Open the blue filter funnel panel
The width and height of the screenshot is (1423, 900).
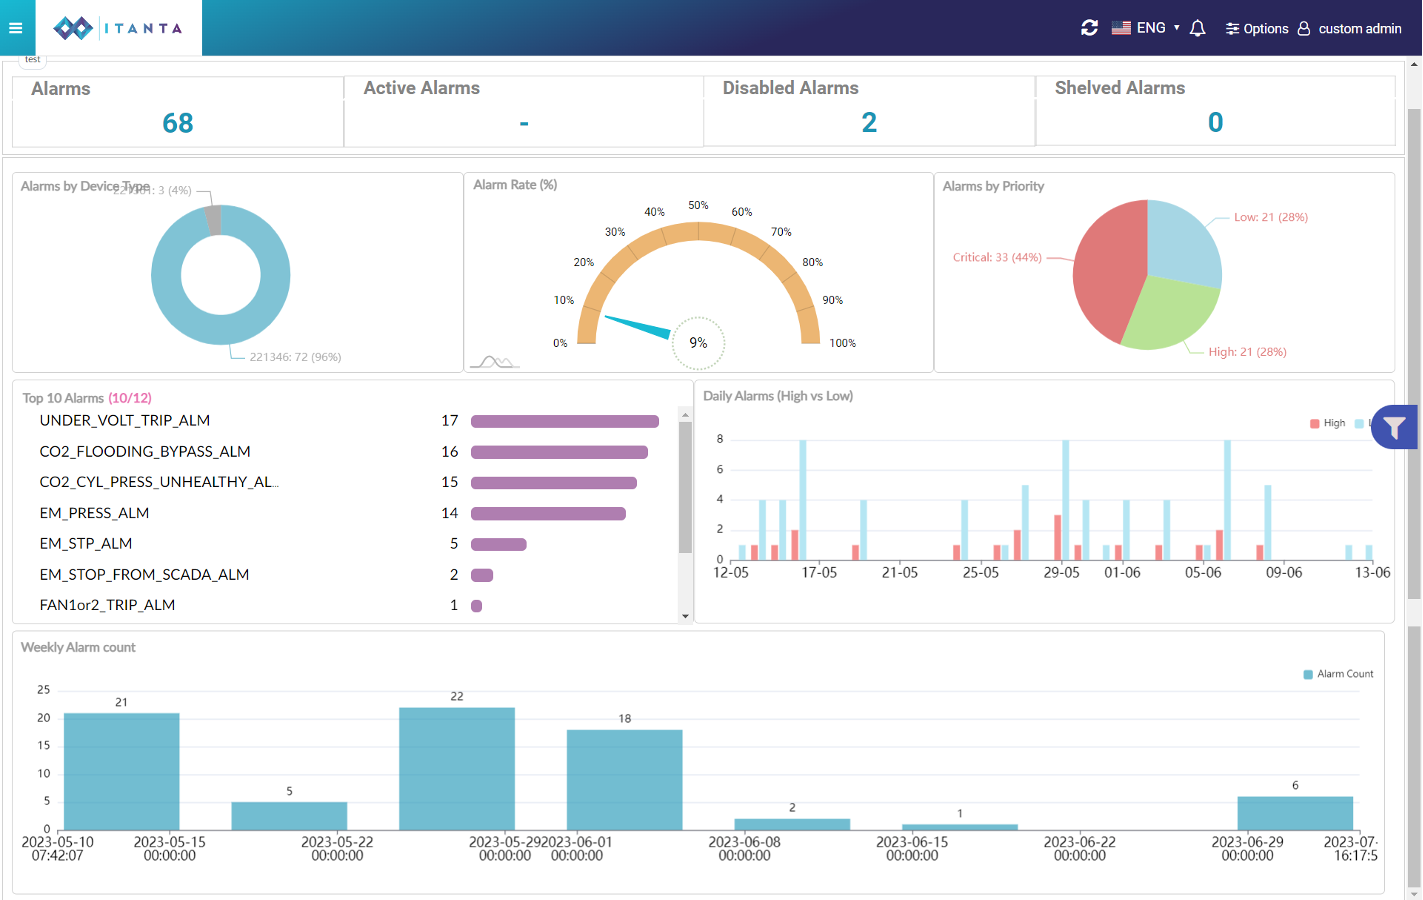[1394, 427]
